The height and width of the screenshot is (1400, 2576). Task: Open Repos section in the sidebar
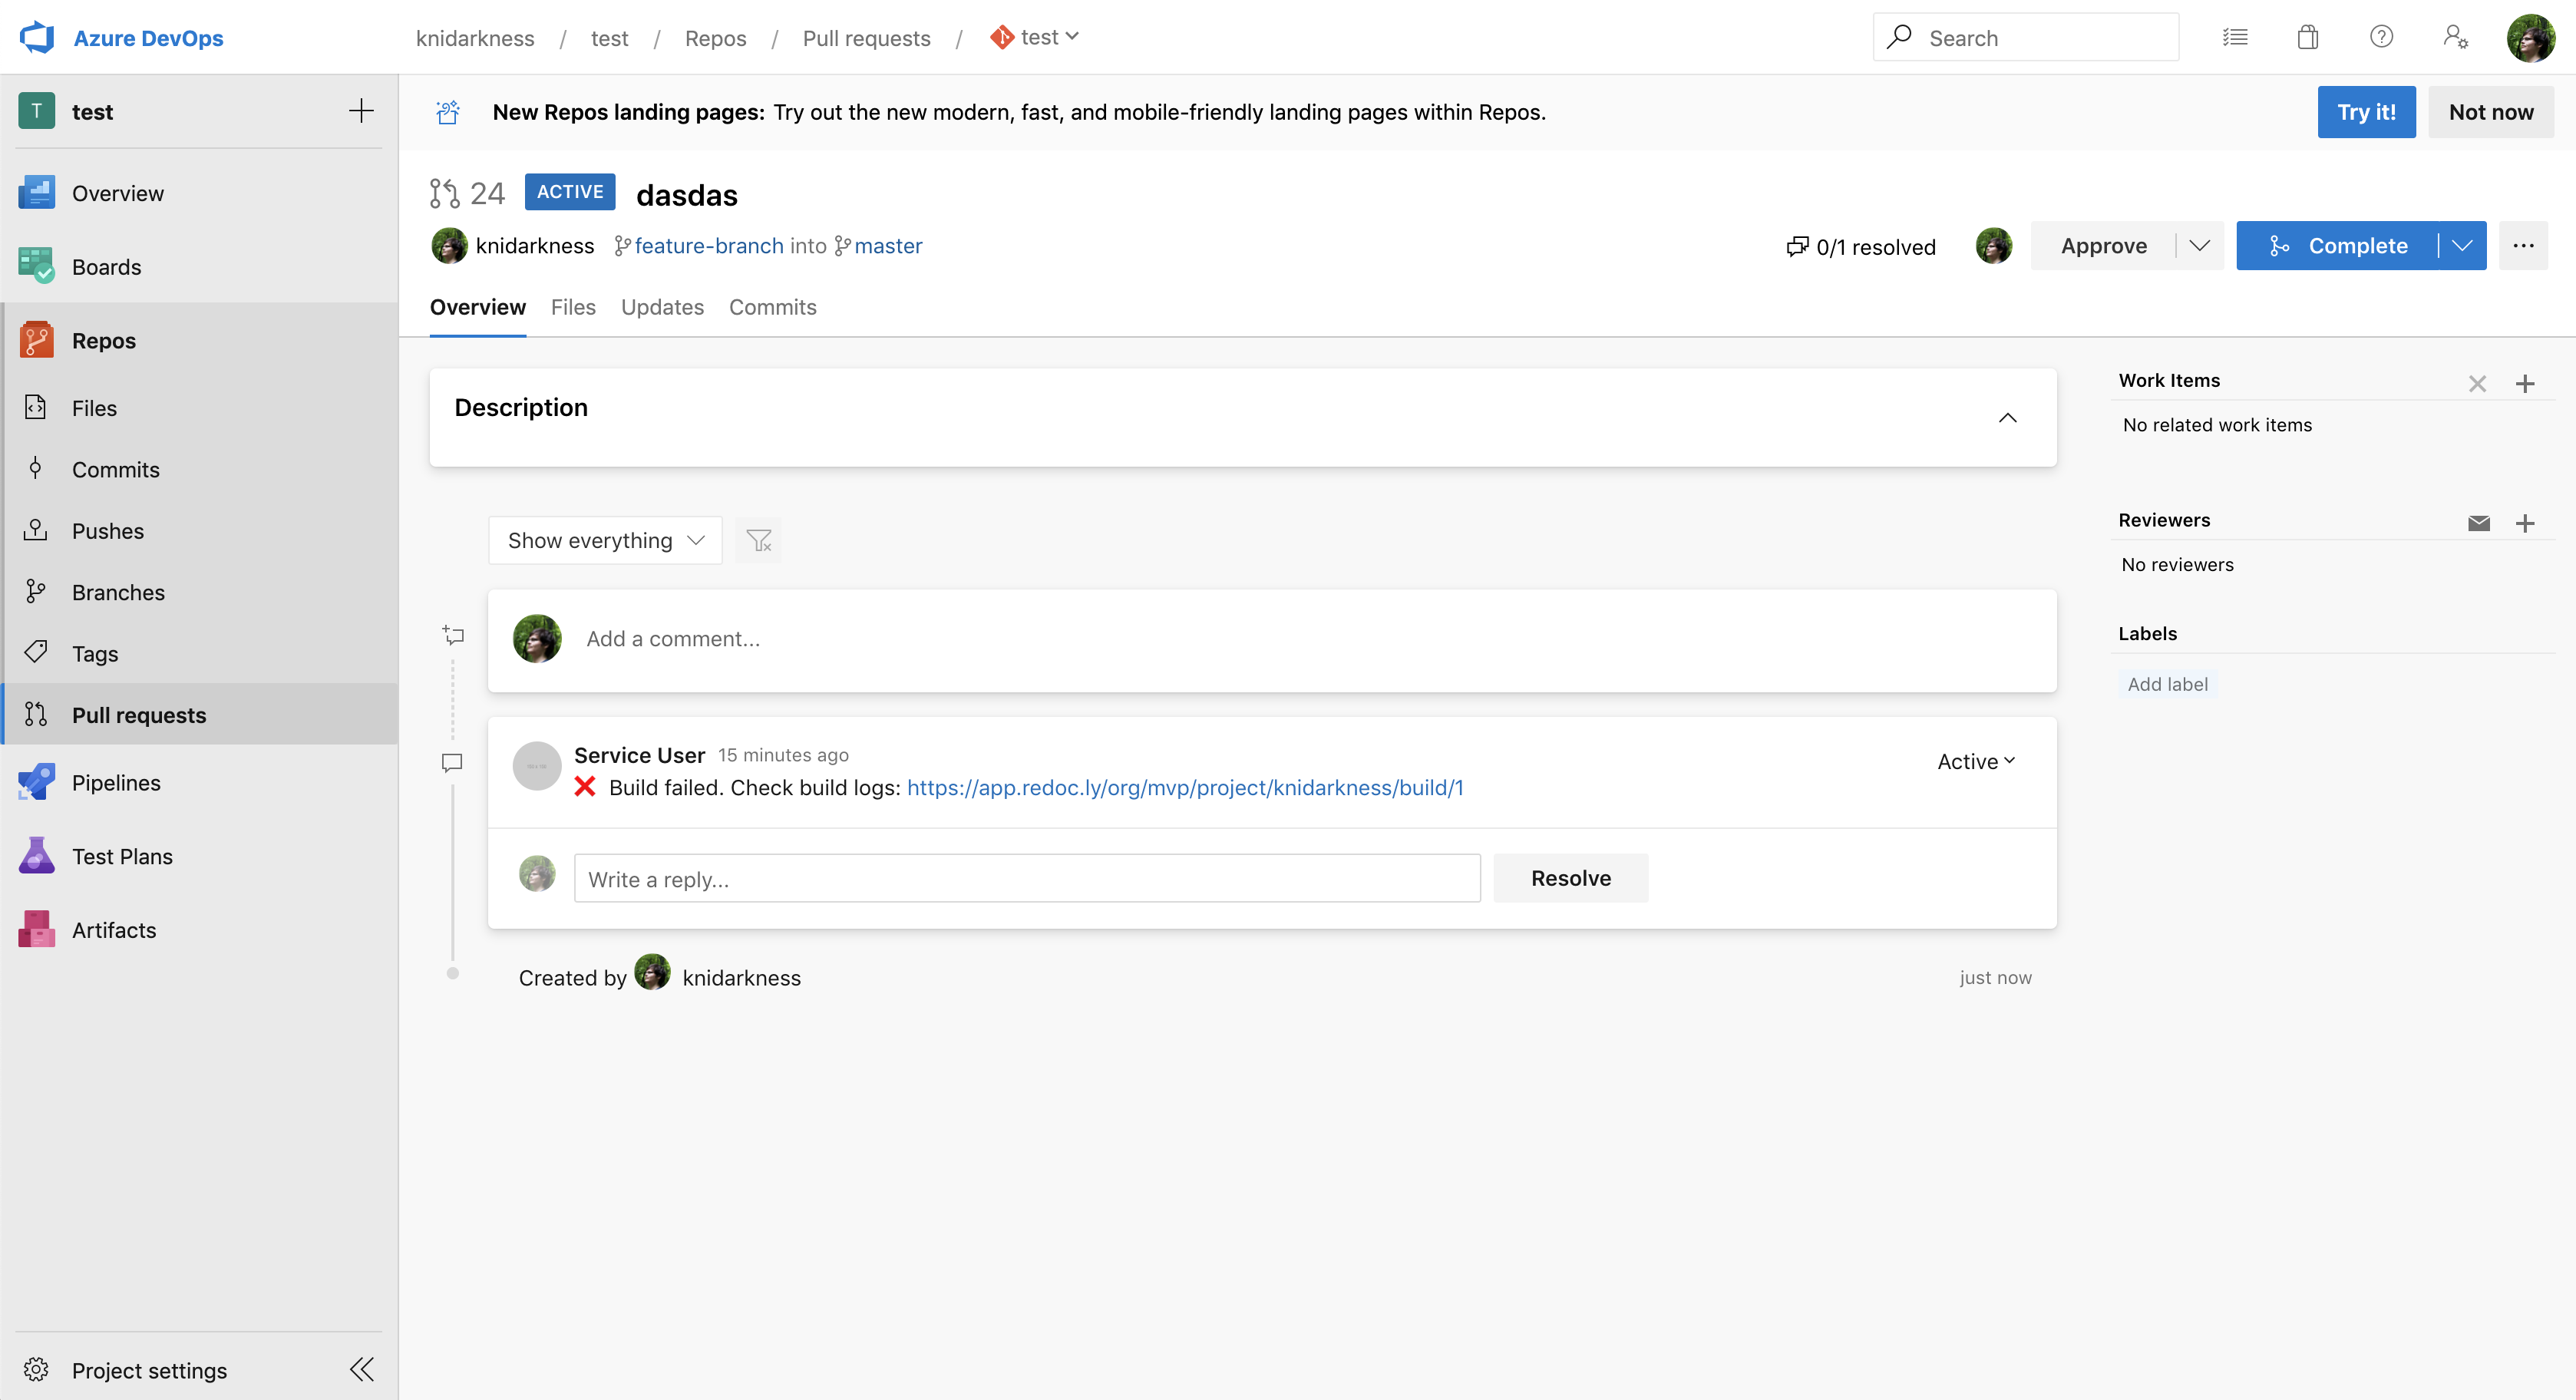198,341
